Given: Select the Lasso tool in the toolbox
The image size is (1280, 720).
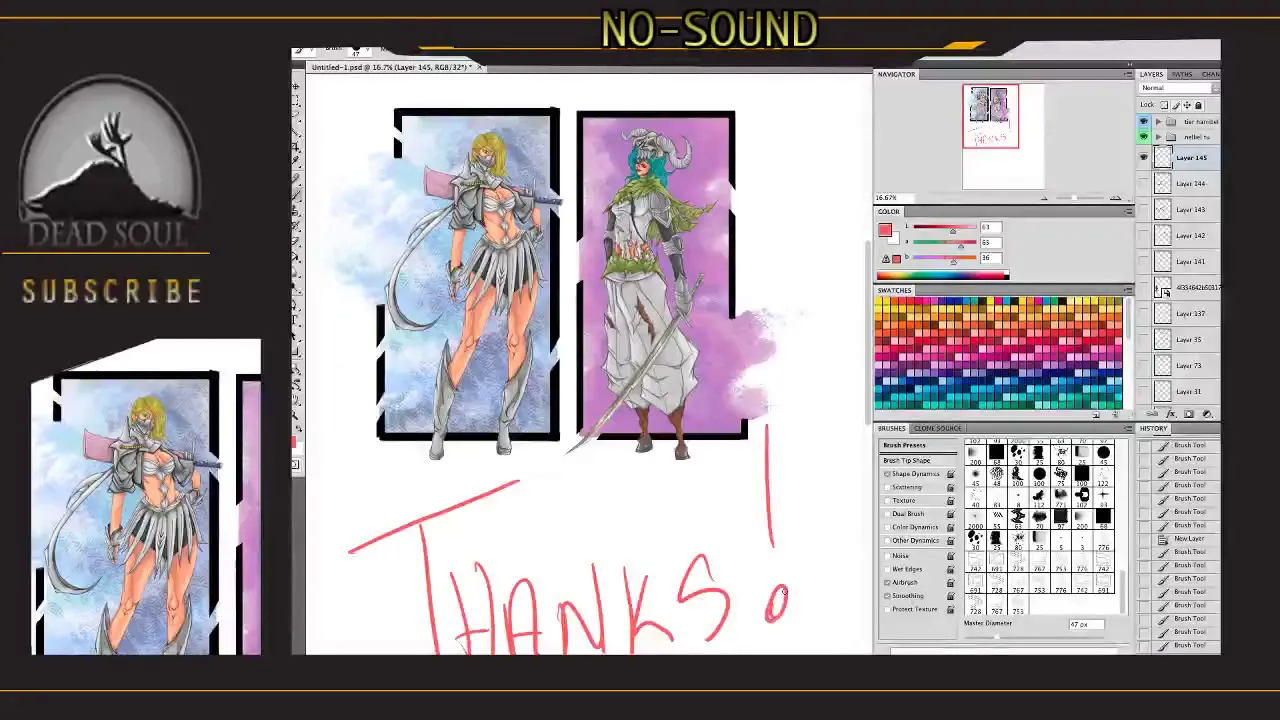Looking at the screenshot, I should coord(297,115).
